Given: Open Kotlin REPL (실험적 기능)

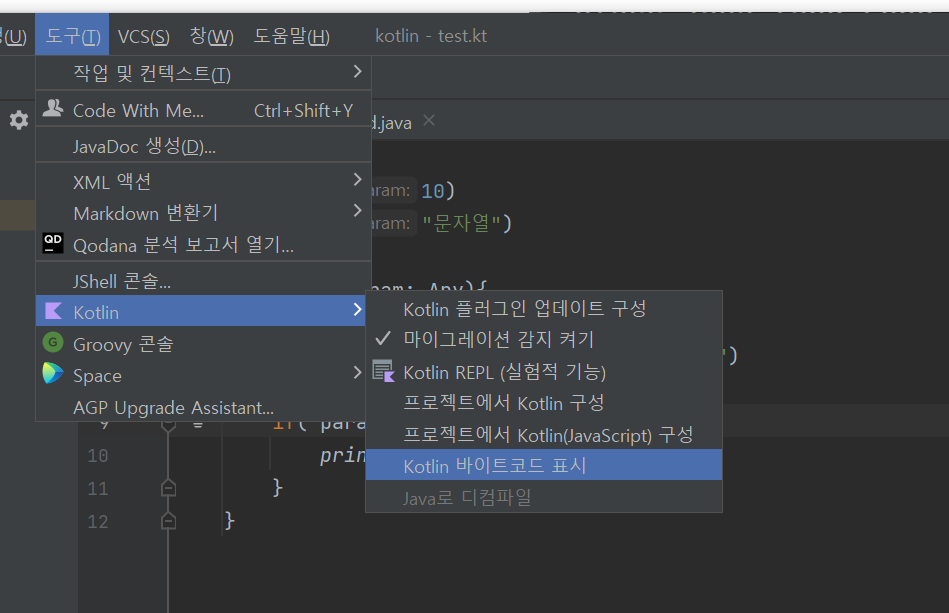Looking at the screenshot, I should [x=543, y=372].
